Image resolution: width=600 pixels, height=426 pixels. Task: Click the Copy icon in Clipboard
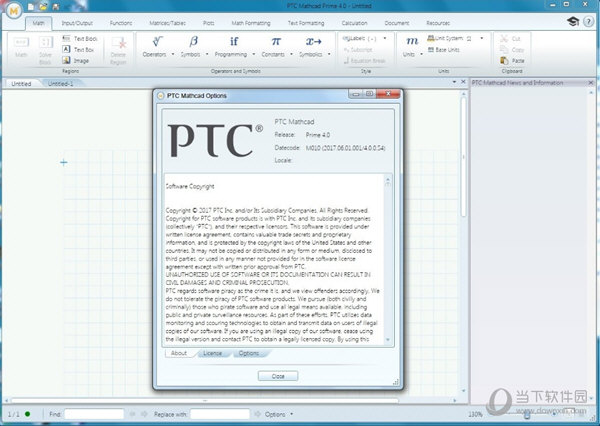pyautogui.click(x=504, y=49)
